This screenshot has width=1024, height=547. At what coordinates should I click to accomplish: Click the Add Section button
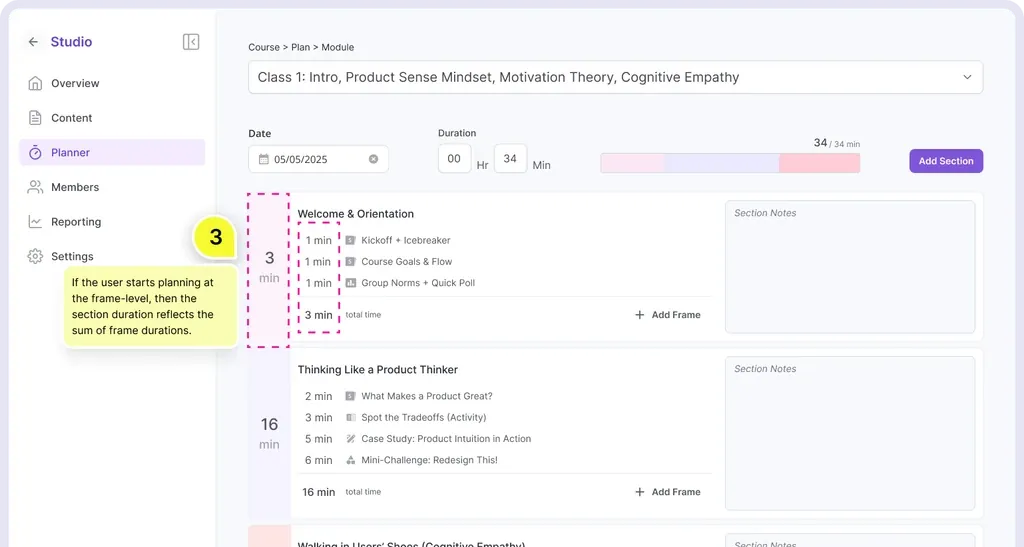pyautogui.click(x=946, y=161)
